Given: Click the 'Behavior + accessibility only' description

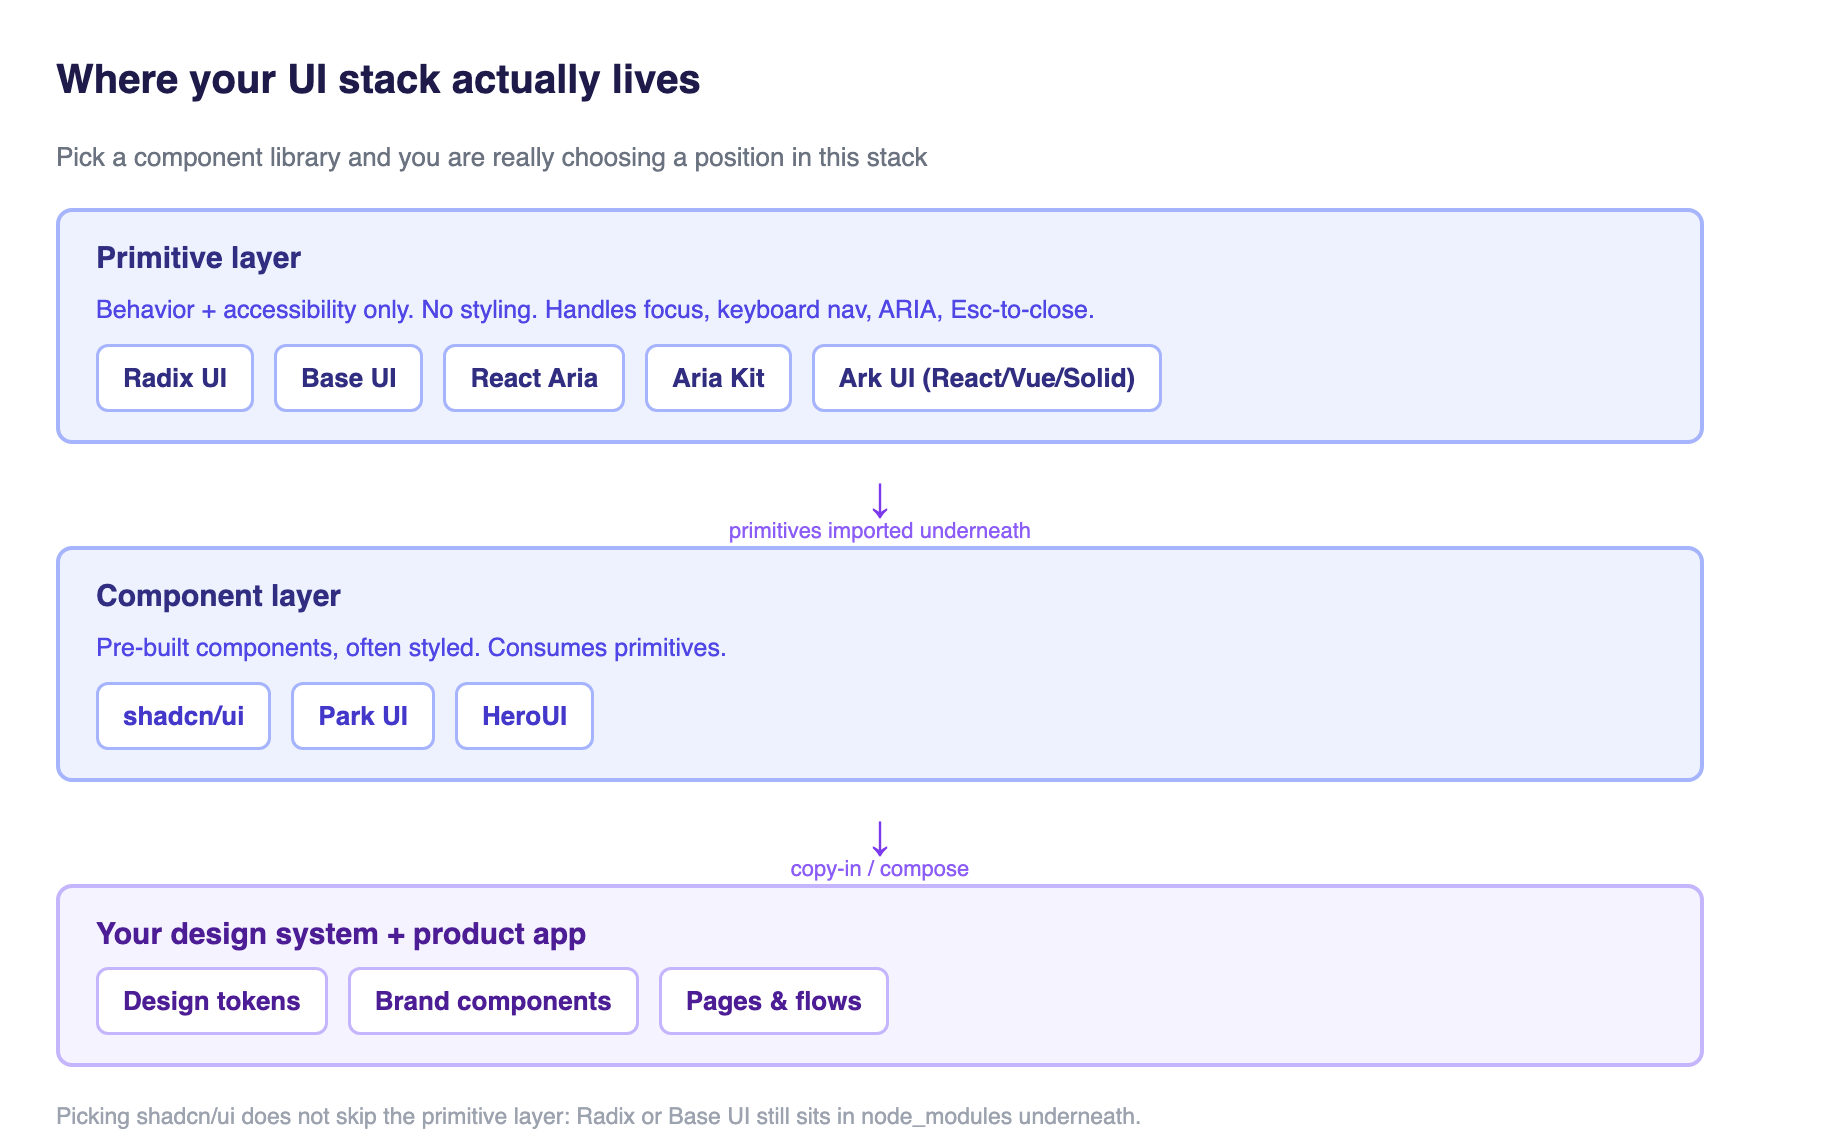Looking at the screenshot, I should pyautogui.click(x=595, y=310).
